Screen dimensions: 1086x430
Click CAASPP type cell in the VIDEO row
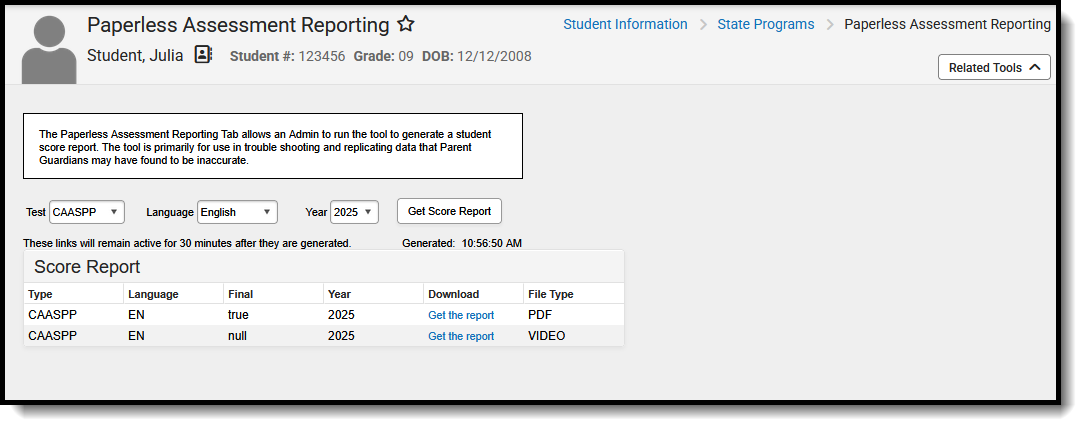(53, 336)
